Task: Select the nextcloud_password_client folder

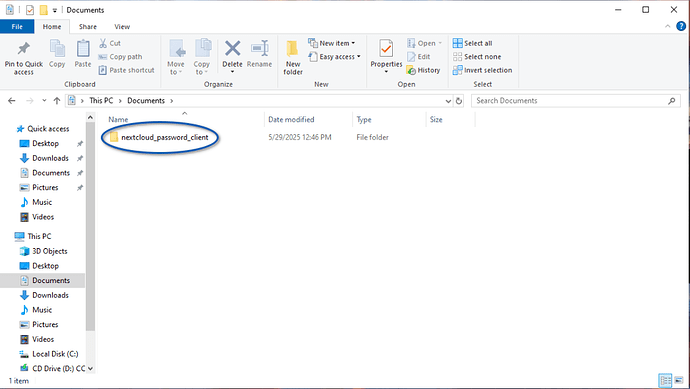Action: (x=159, y=137)
